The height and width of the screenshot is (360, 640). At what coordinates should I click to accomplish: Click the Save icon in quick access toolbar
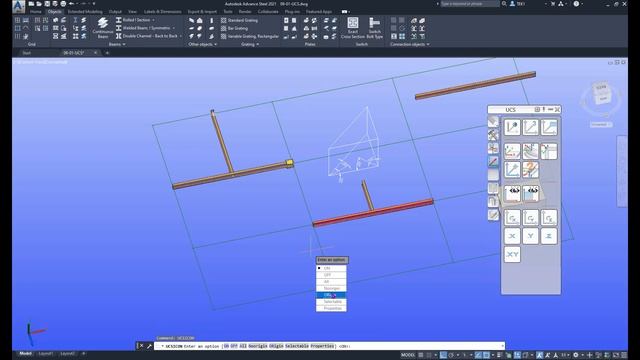[x=47, y=4]
